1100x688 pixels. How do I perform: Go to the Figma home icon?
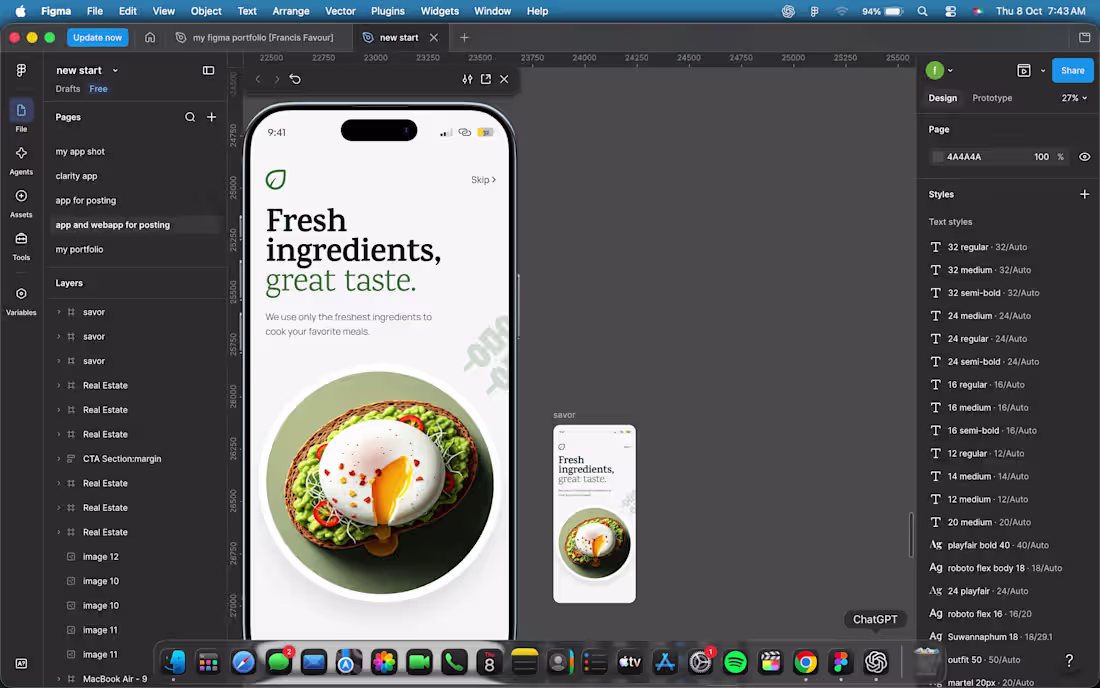click(150, 37)
